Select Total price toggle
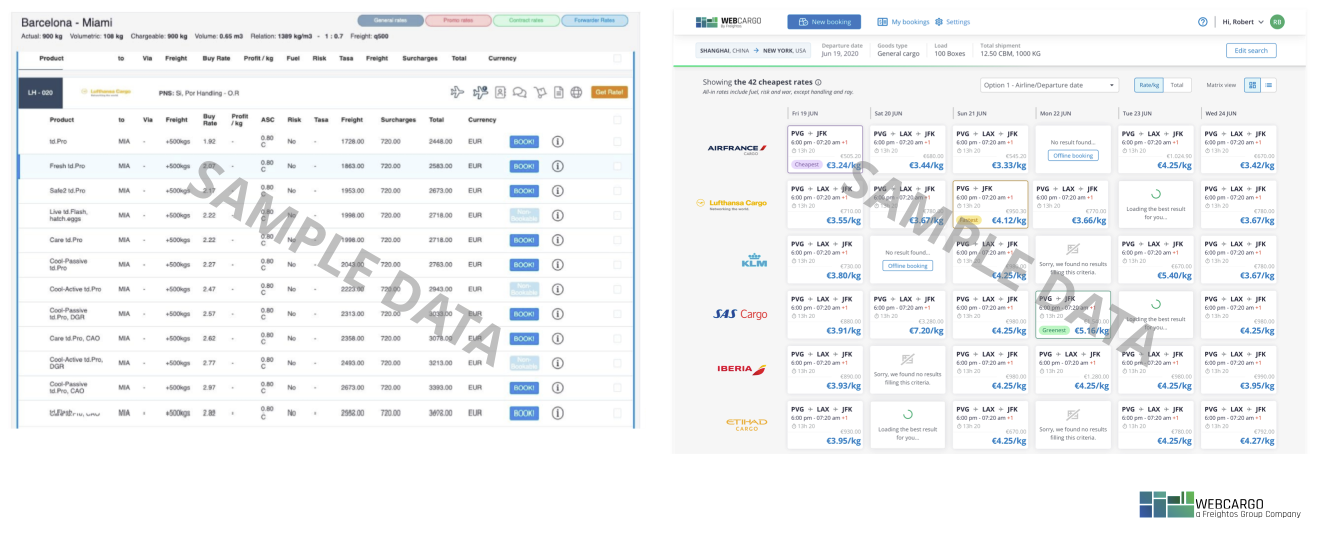The width and height of the screenshot is (1336, 538). coord(1177,85)
